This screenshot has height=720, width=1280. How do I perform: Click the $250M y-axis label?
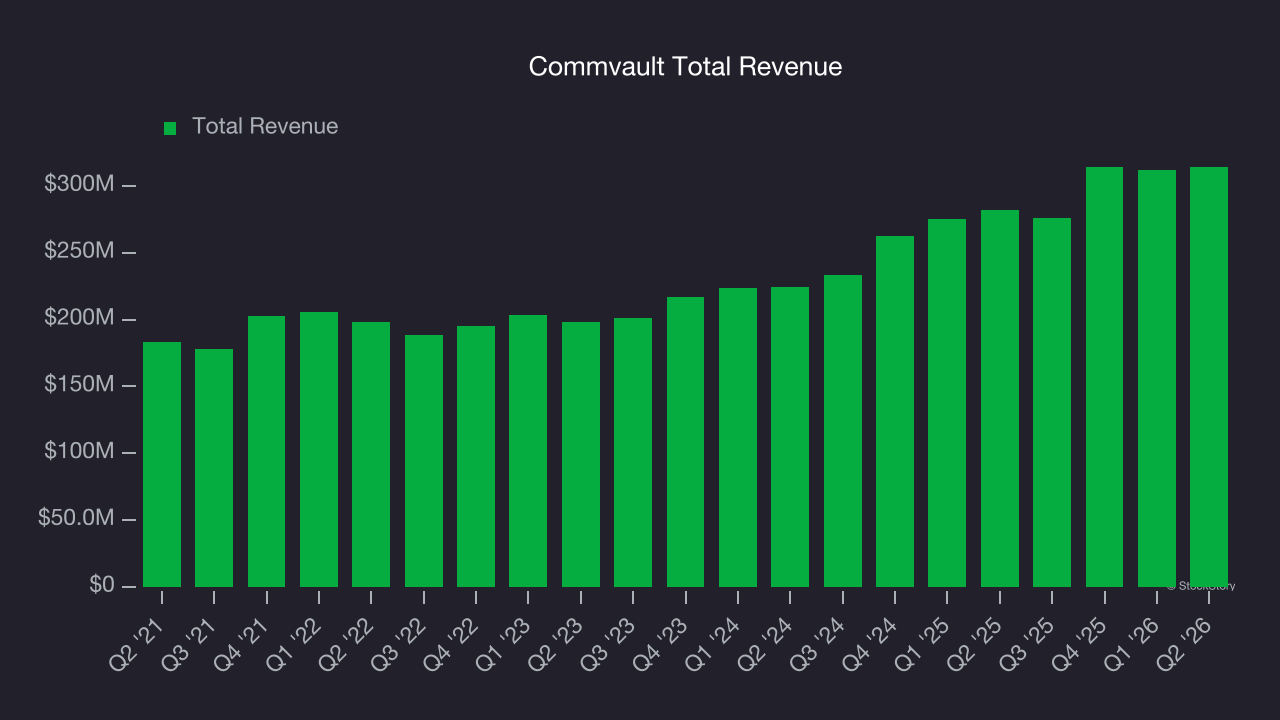coord(79,251)
